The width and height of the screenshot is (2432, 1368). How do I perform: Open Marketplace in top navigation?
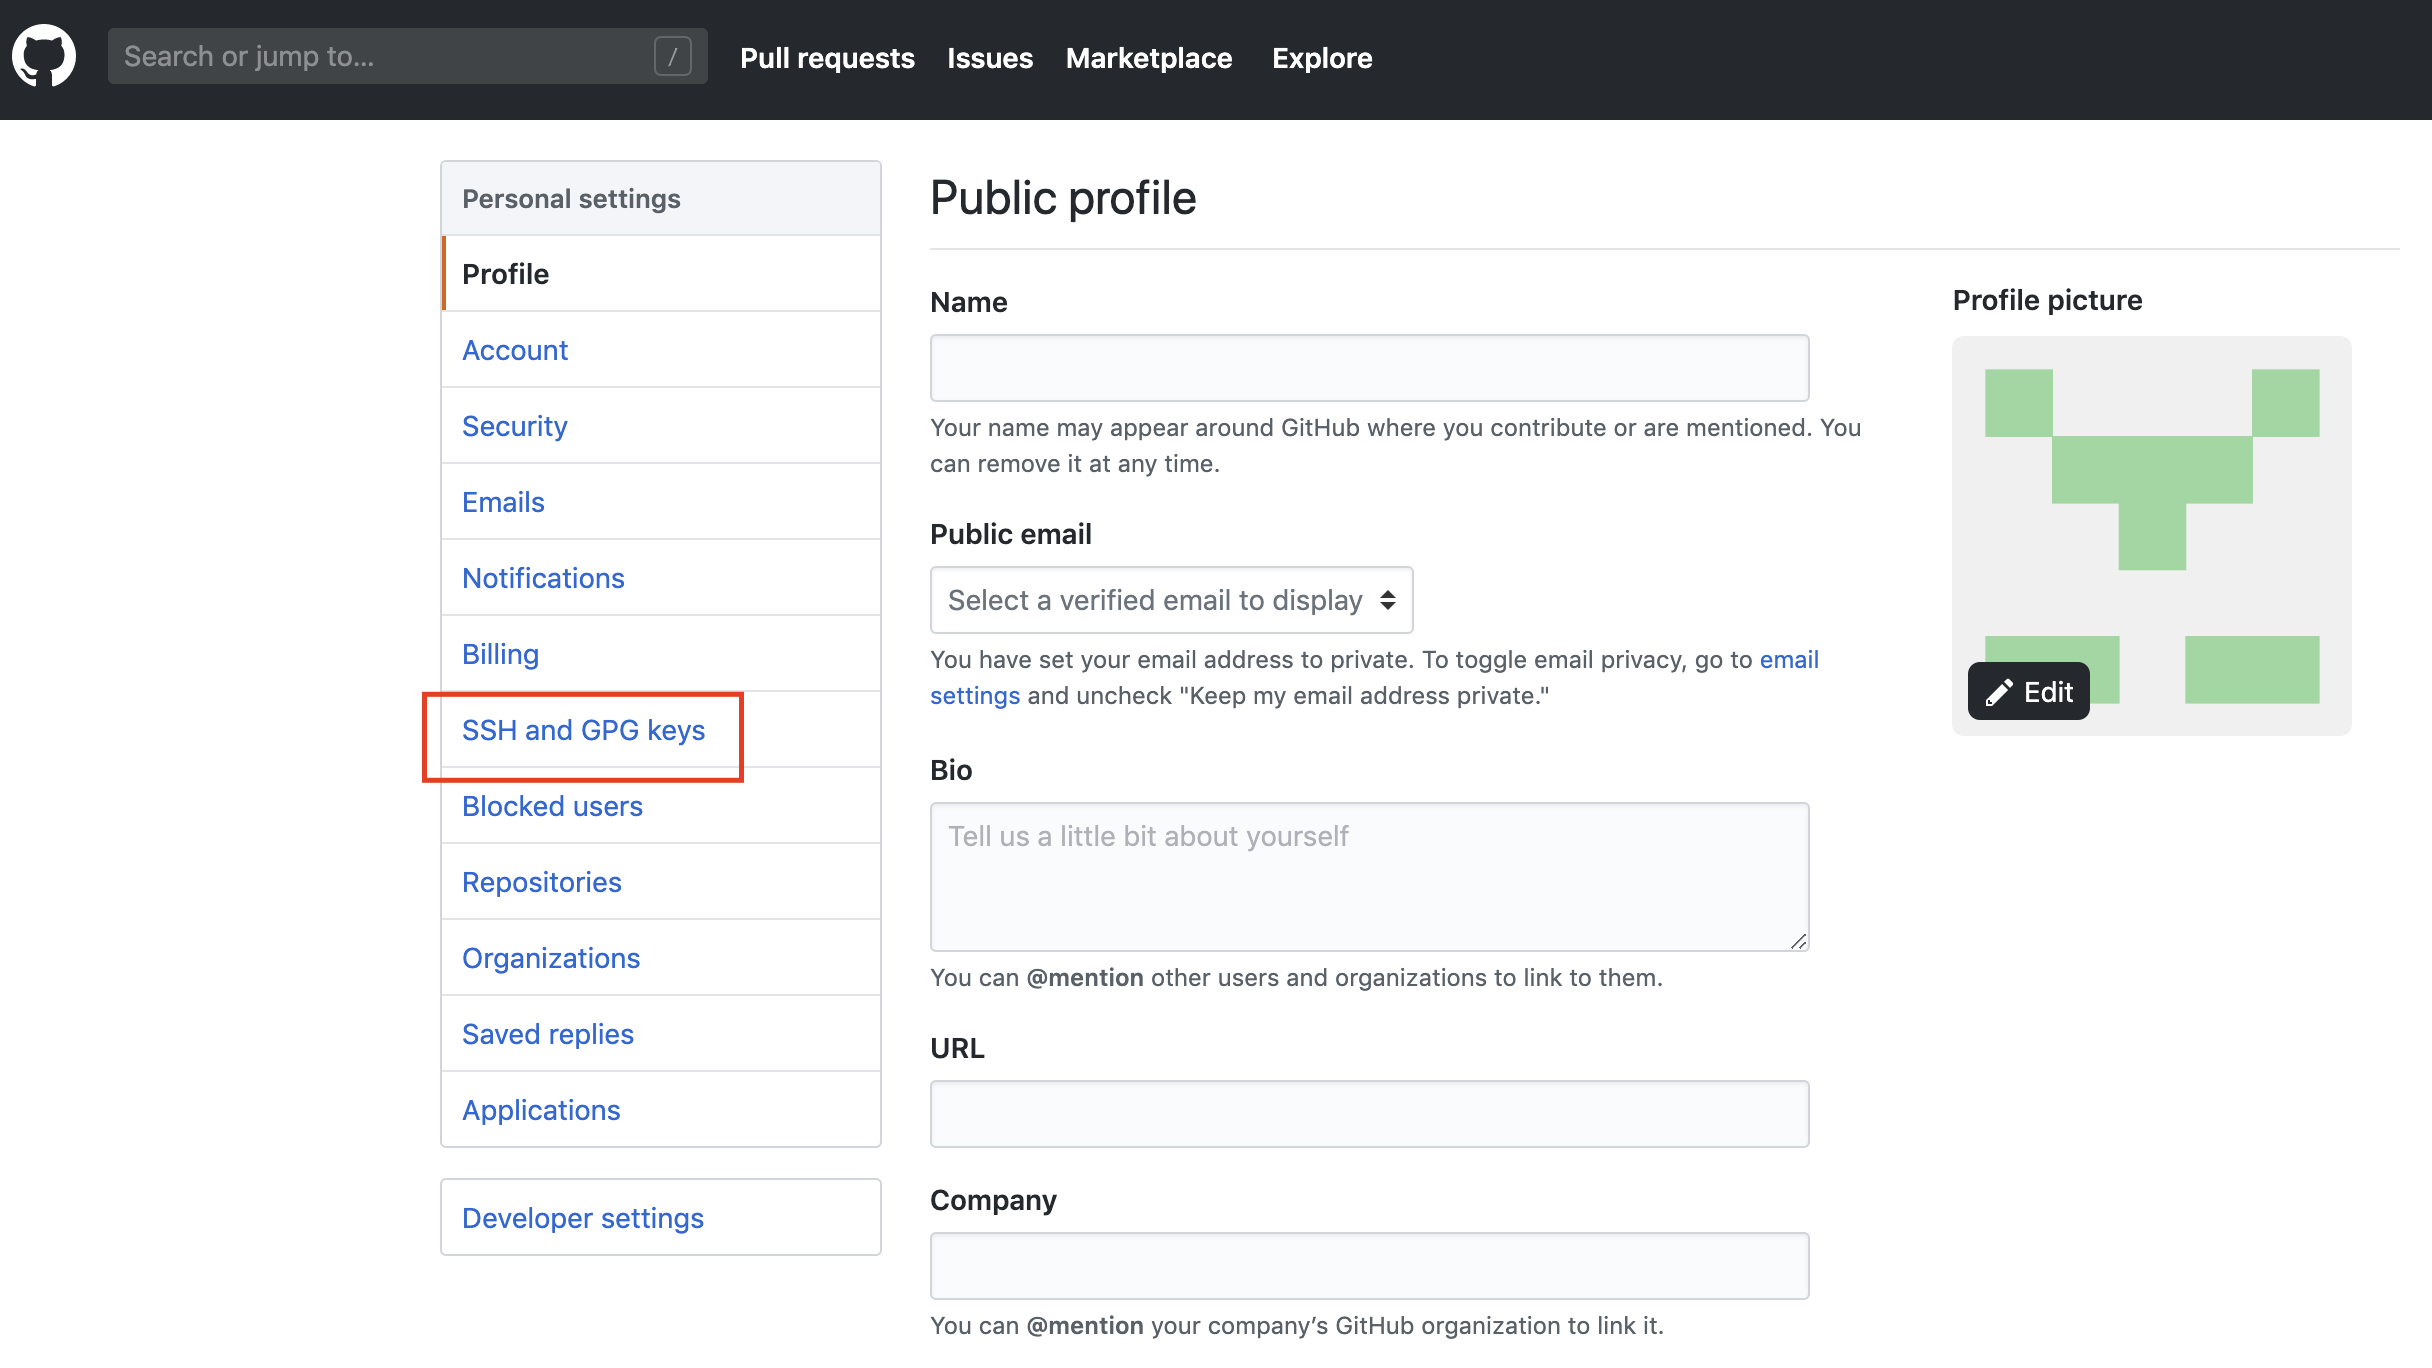pyautogui.click(x=1148, y=58)
